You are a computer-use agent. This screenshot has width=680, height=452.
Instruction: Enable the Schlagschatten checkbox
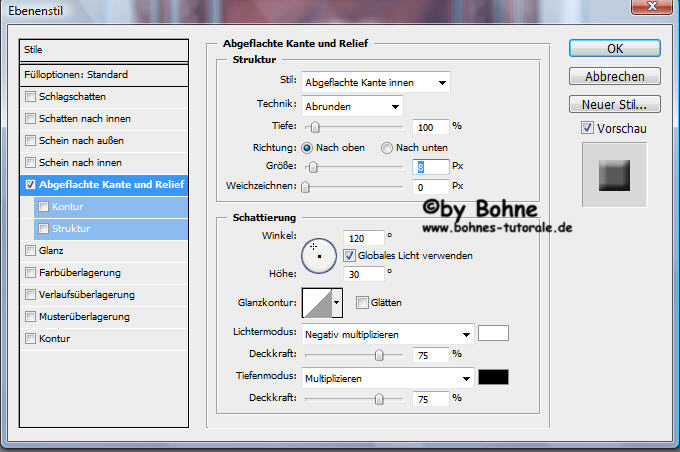[x=31, y=97]
